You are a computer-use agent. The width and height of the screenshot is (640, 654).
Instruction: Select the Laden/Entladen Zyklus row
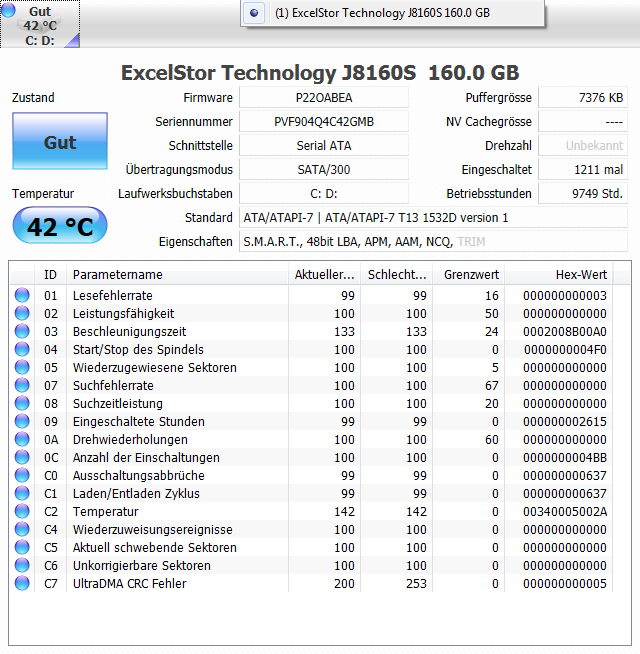[x=311, y=493]
